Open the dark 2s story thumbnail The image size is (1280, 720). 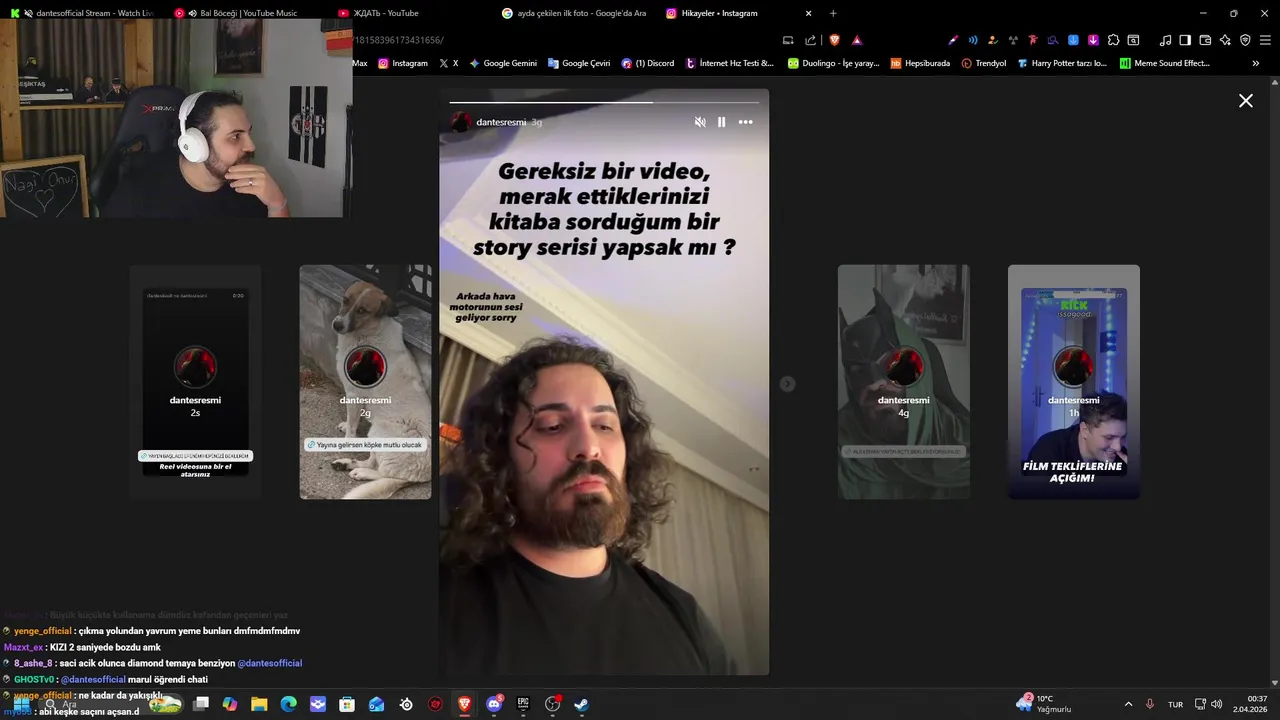tap(195, 382)
